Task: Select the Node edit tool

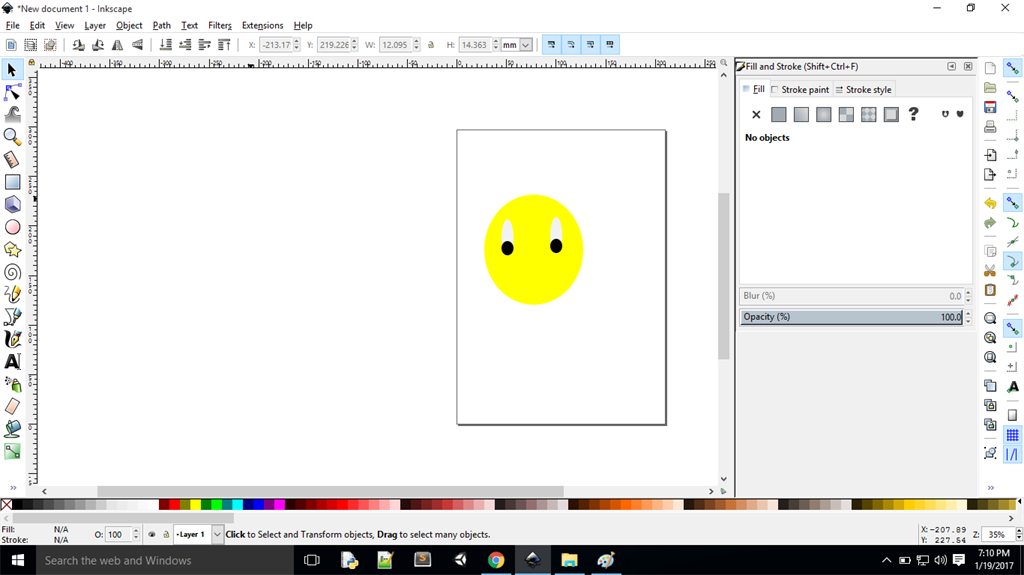Action: [12, 92]
